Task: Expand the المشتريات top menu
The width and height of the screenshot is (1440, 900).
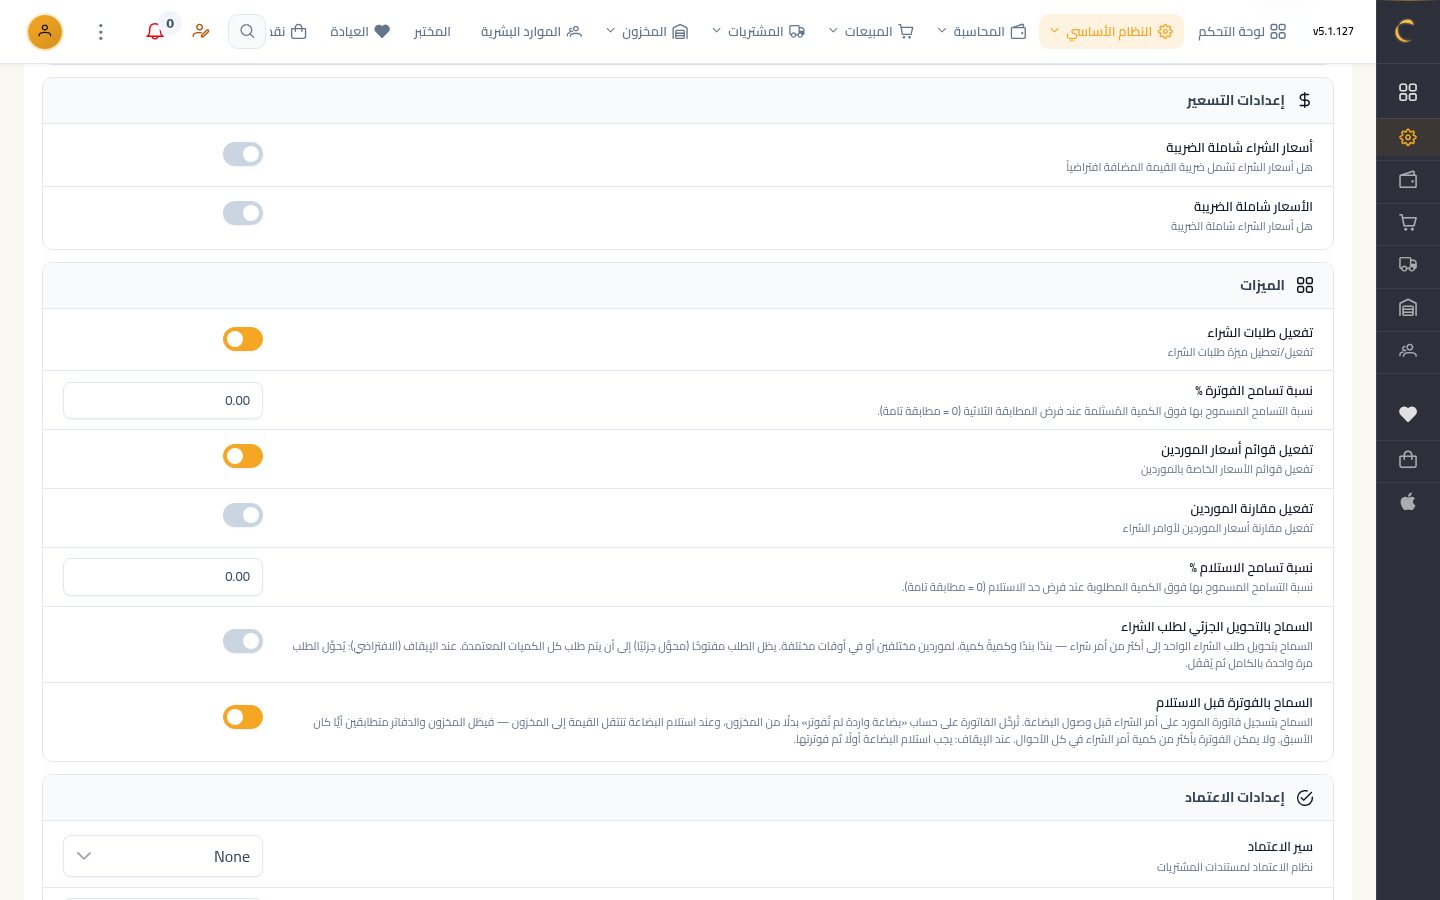Action: point(758,32)
